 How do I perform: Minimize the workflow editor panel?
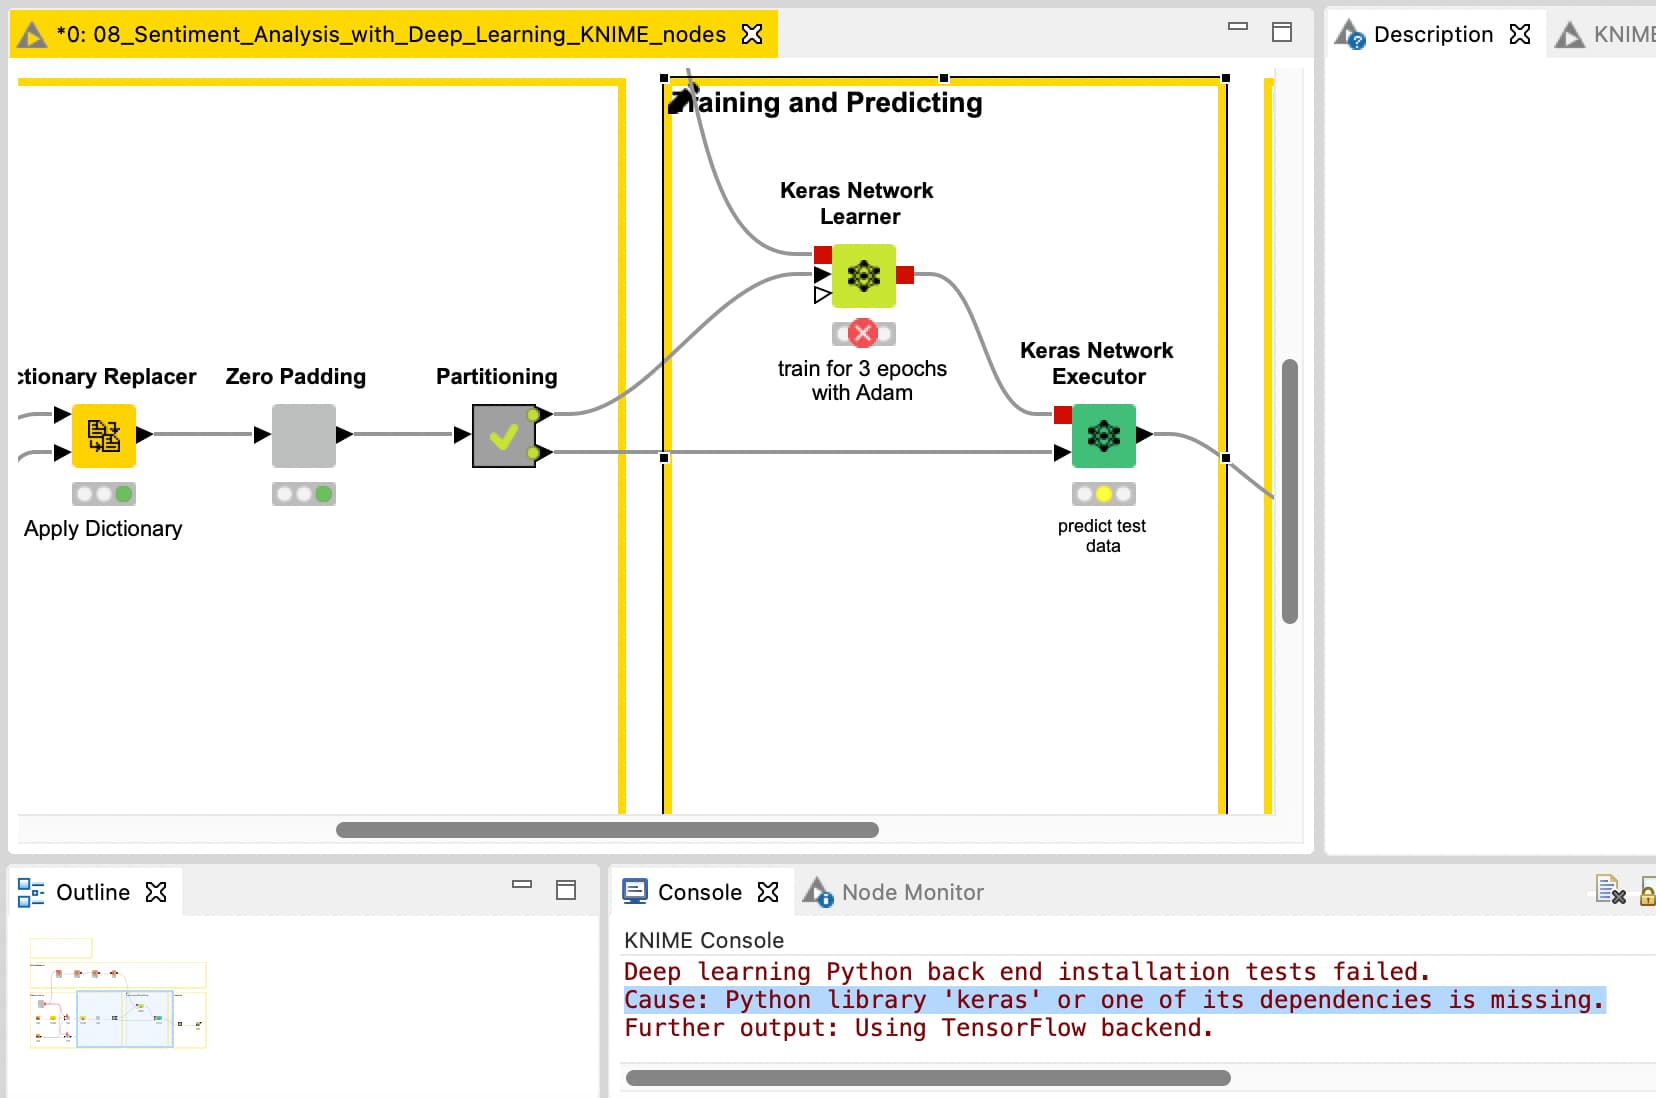1238,27
